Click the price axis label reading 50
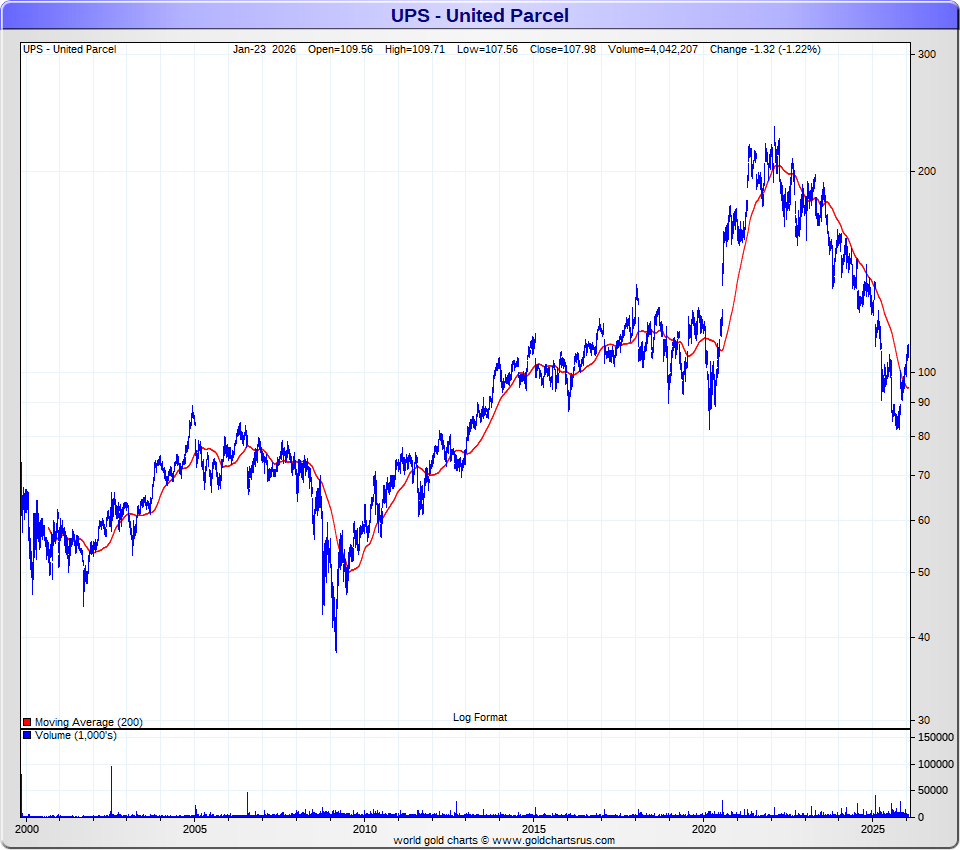 tap(924, 573)
